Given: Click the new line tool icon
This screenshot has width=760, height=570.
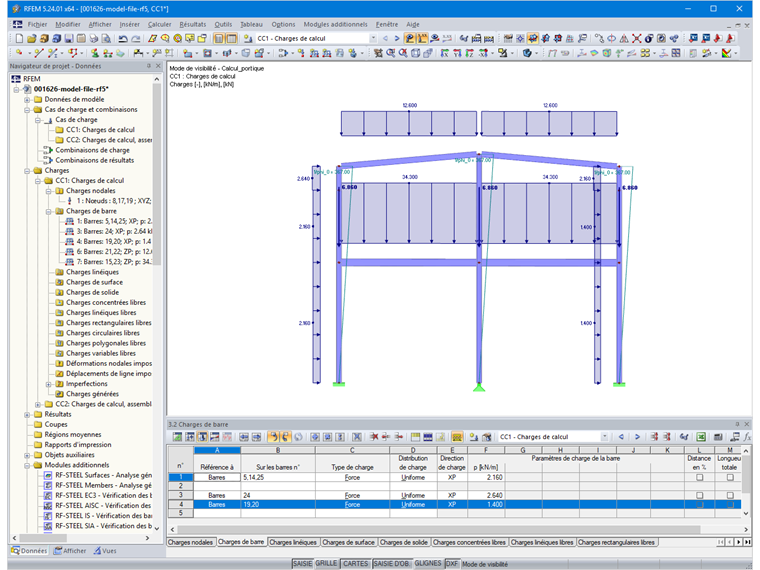Looking at the screenshot, I should click(x=39, y=53).
